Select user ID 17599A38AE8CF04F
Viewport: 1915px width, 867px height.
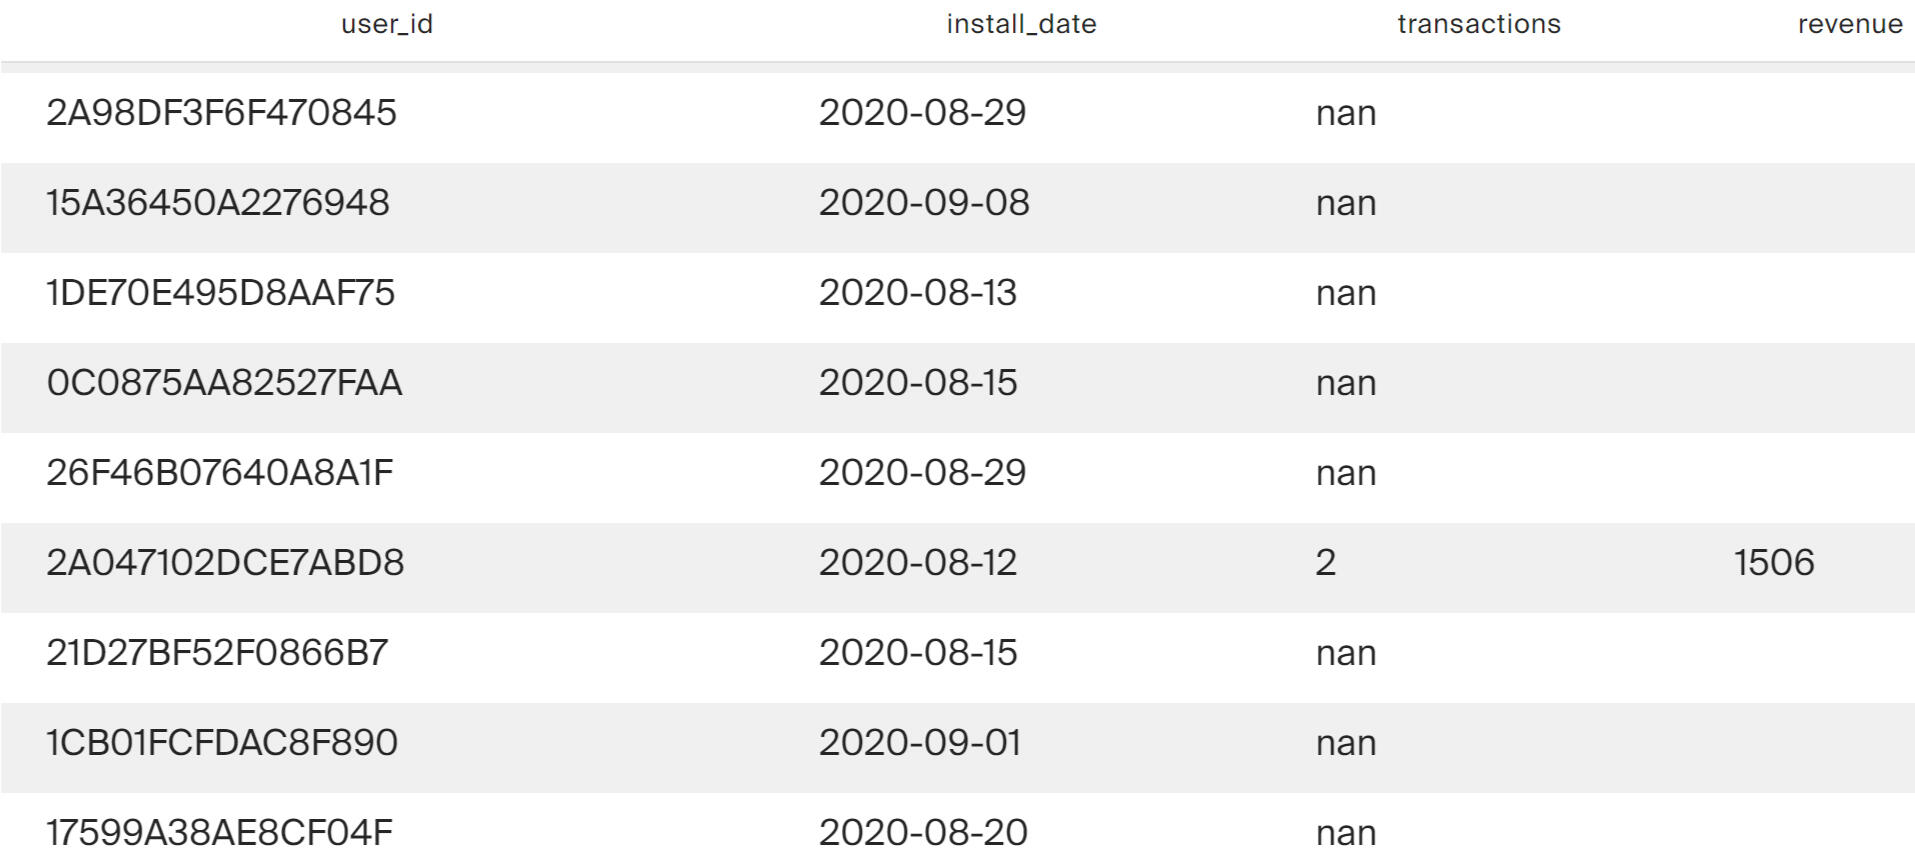(x=219, y=832)
